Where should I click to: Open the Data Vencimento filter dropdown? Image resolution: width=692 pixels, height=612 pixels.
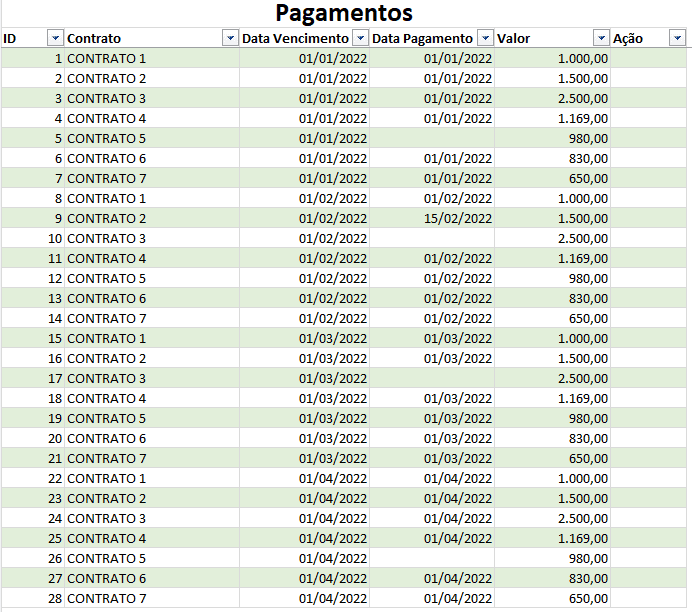pos(360,38)
